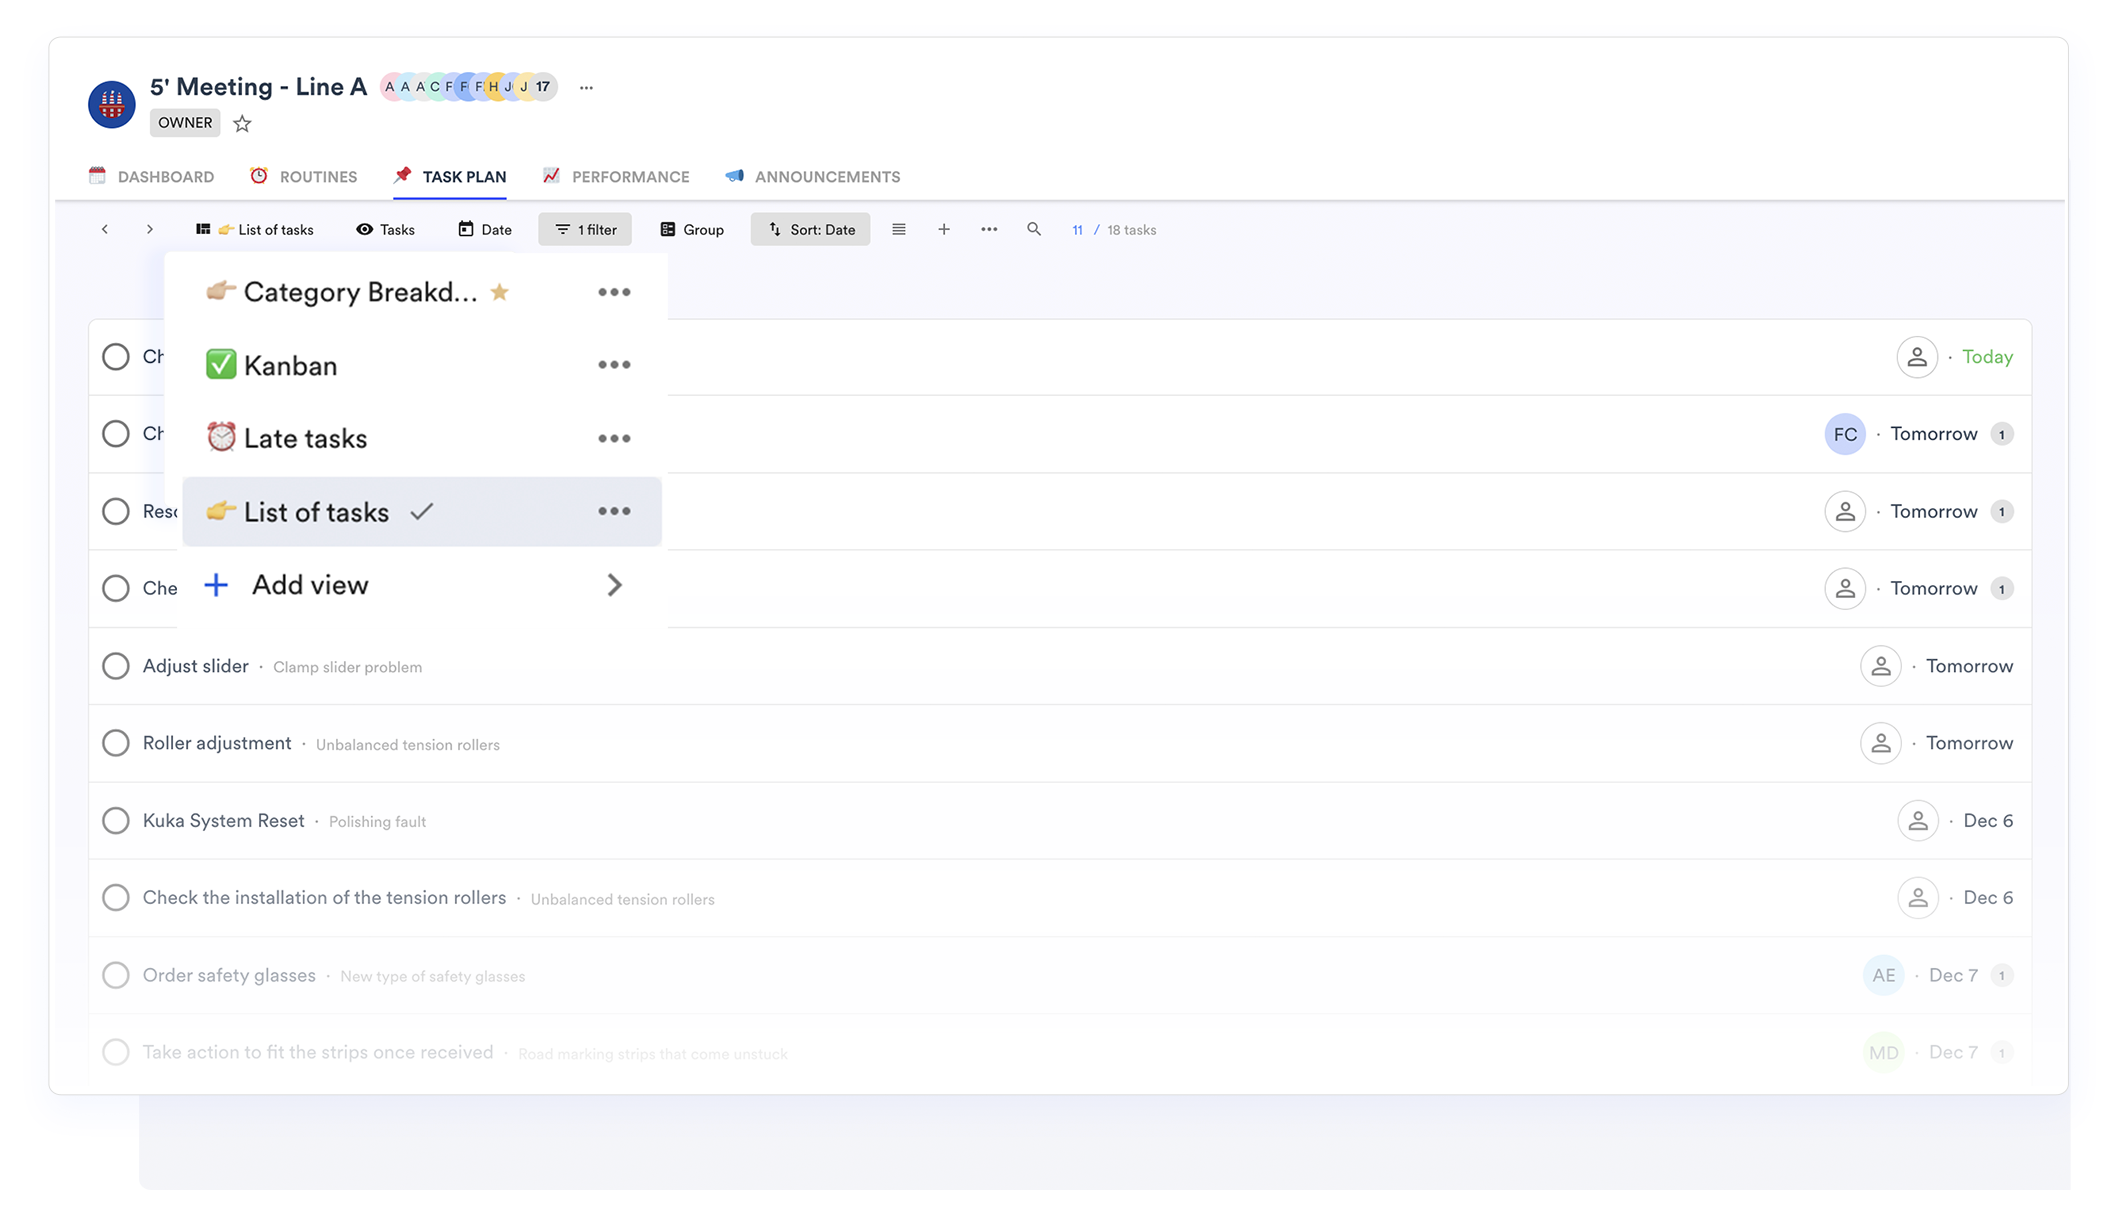
Task: Click the search magnifier icon in toolbar
Action: coord(1033,229)
